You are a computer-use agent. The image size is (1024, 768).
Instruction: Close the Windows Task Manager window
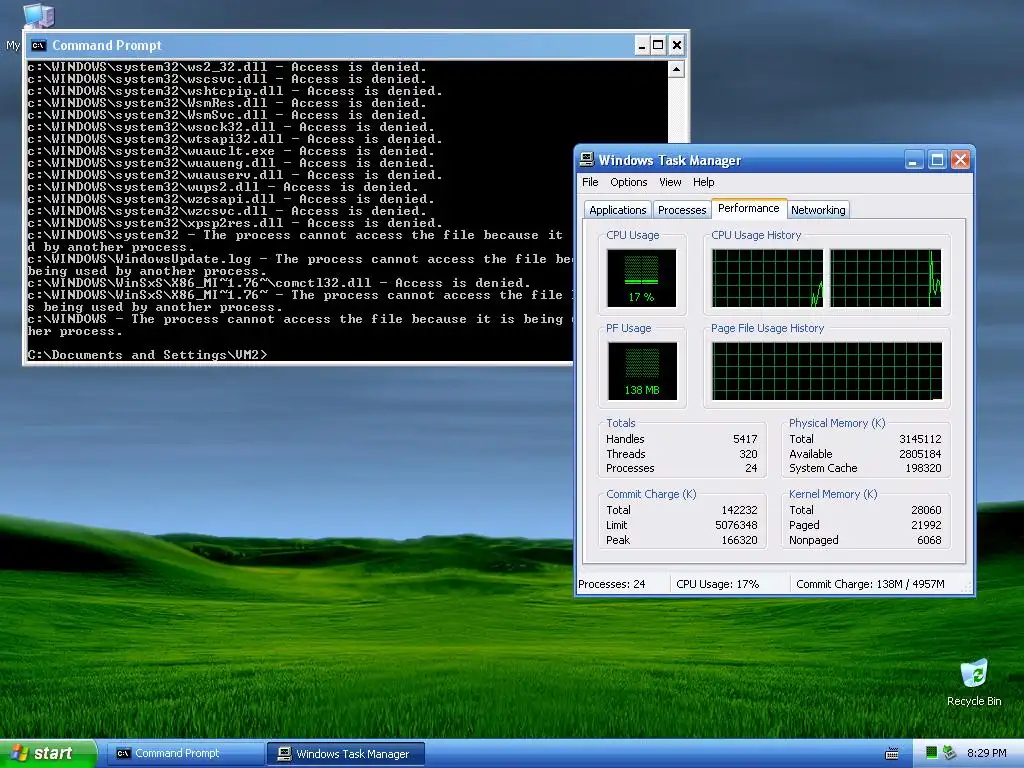960,160
